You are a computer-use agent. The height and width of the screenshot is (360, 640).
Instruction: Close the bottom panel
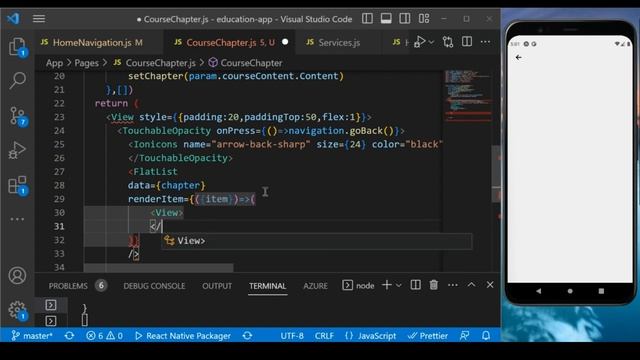coord(490,284)
